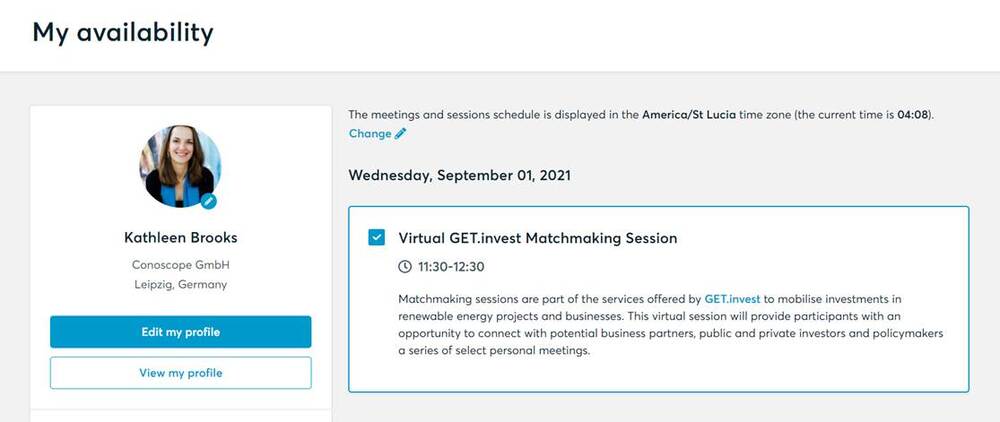Click the matchmaking session description paragraph
This screenshot has width=1000, height=422.
(x=670, y=325)
